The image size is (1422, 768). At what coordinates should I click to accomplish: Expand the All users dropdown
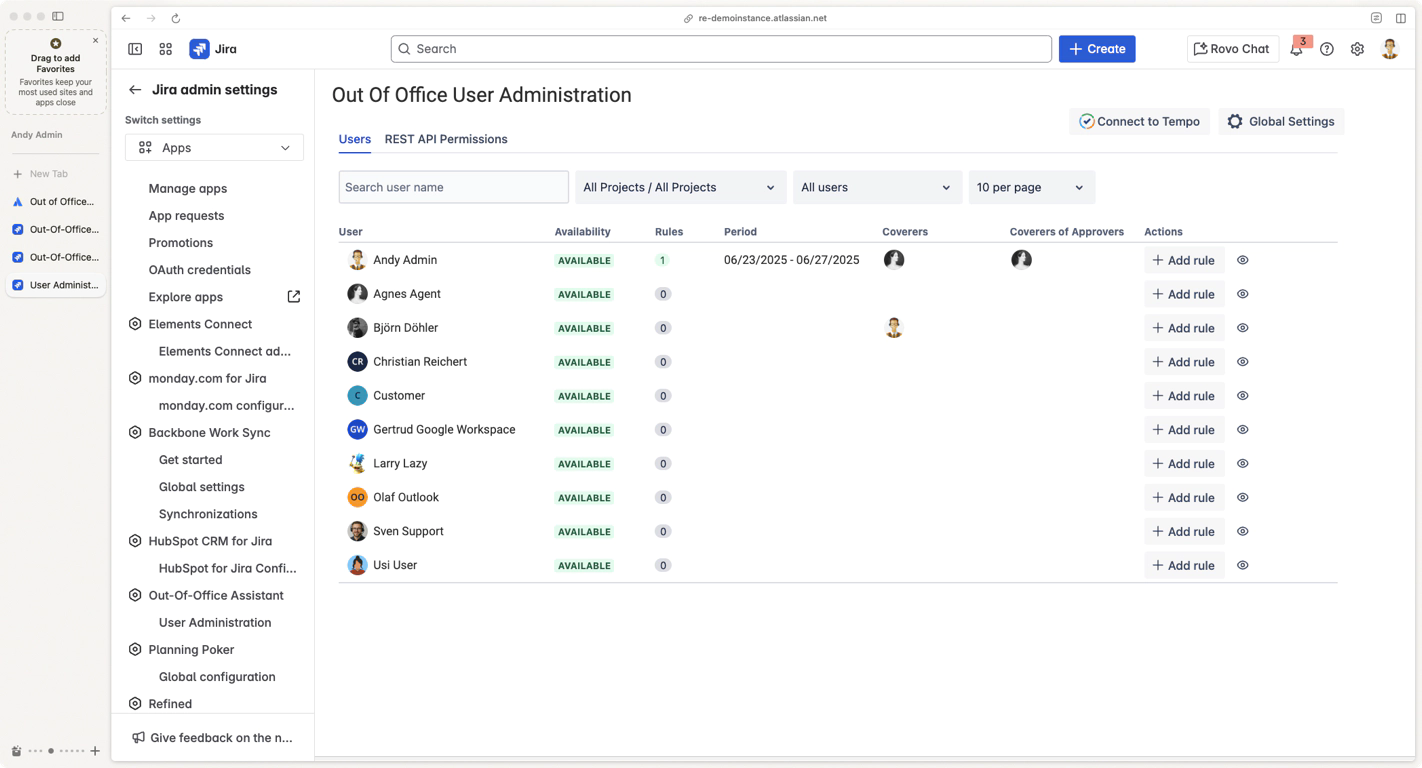tap(876, 187)
